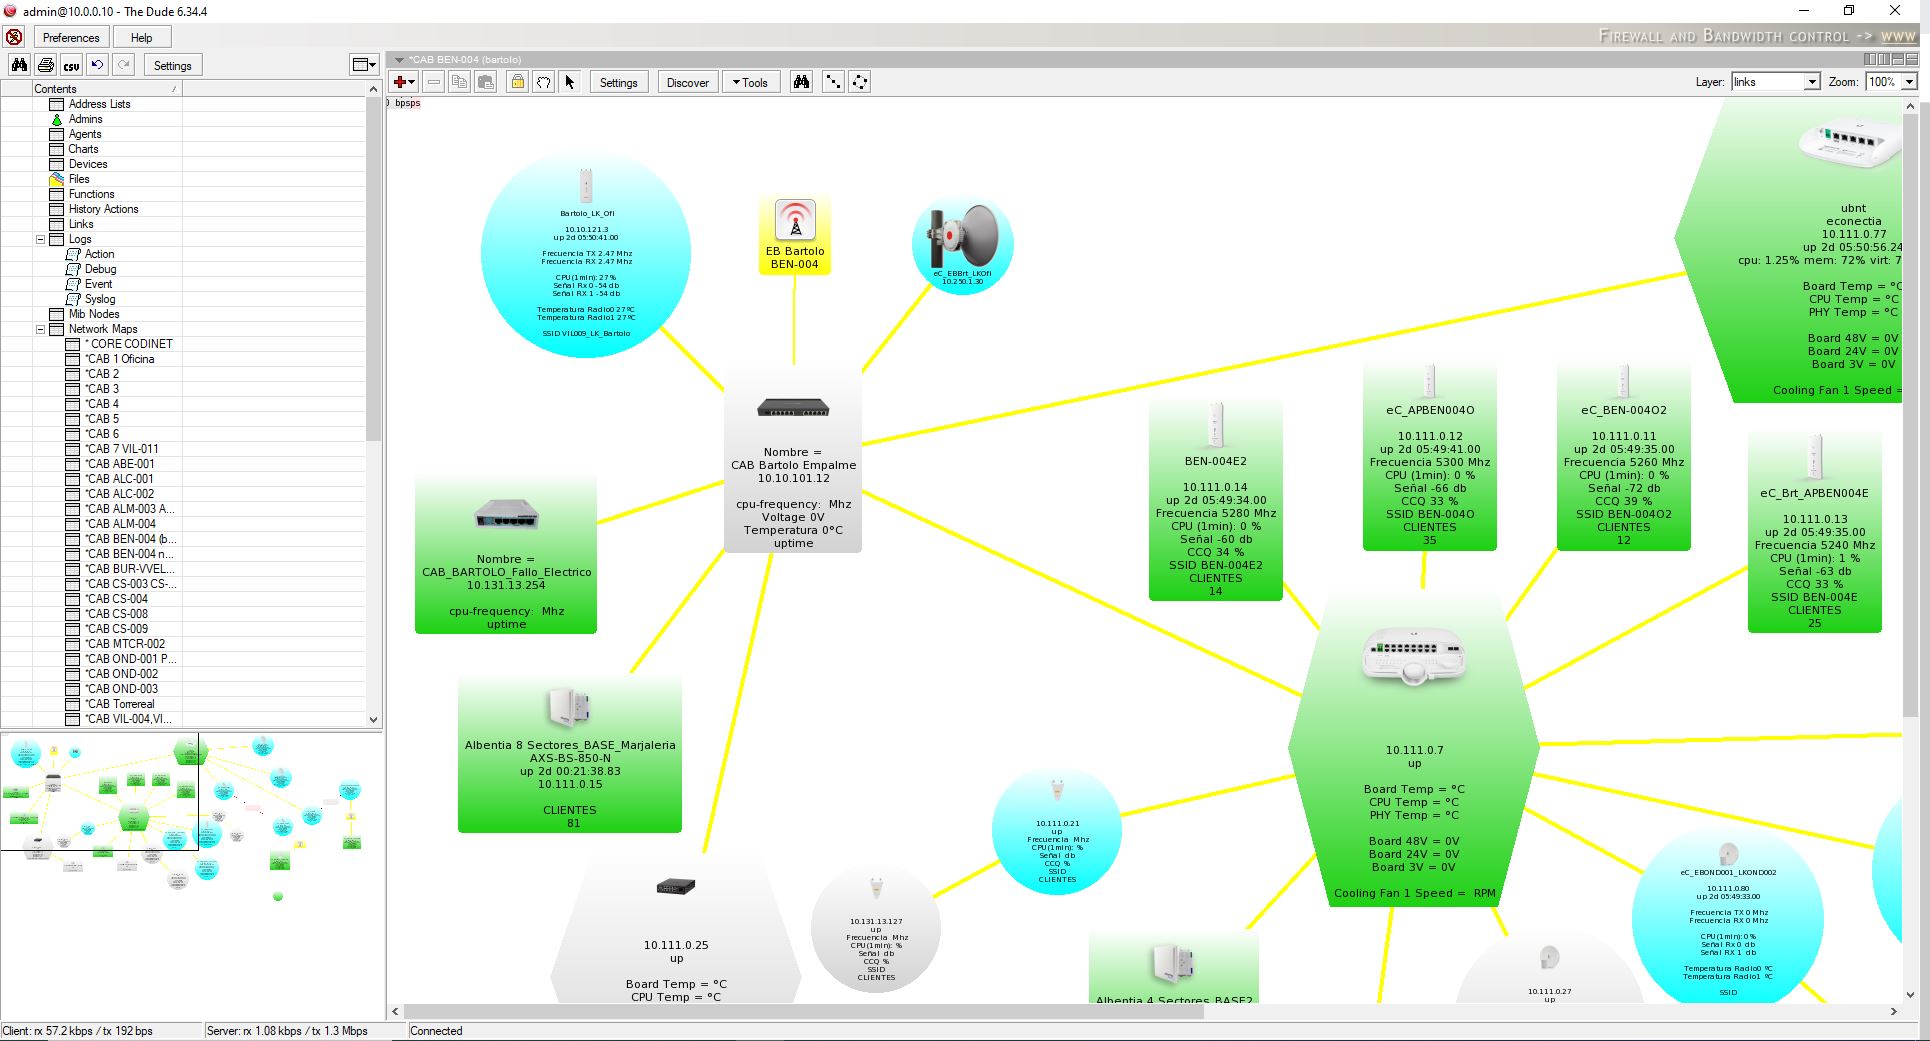This screenshot has height=1041, width=1930.
Task: Click the BEN-004E2 device node
Action: point(1216,500)
